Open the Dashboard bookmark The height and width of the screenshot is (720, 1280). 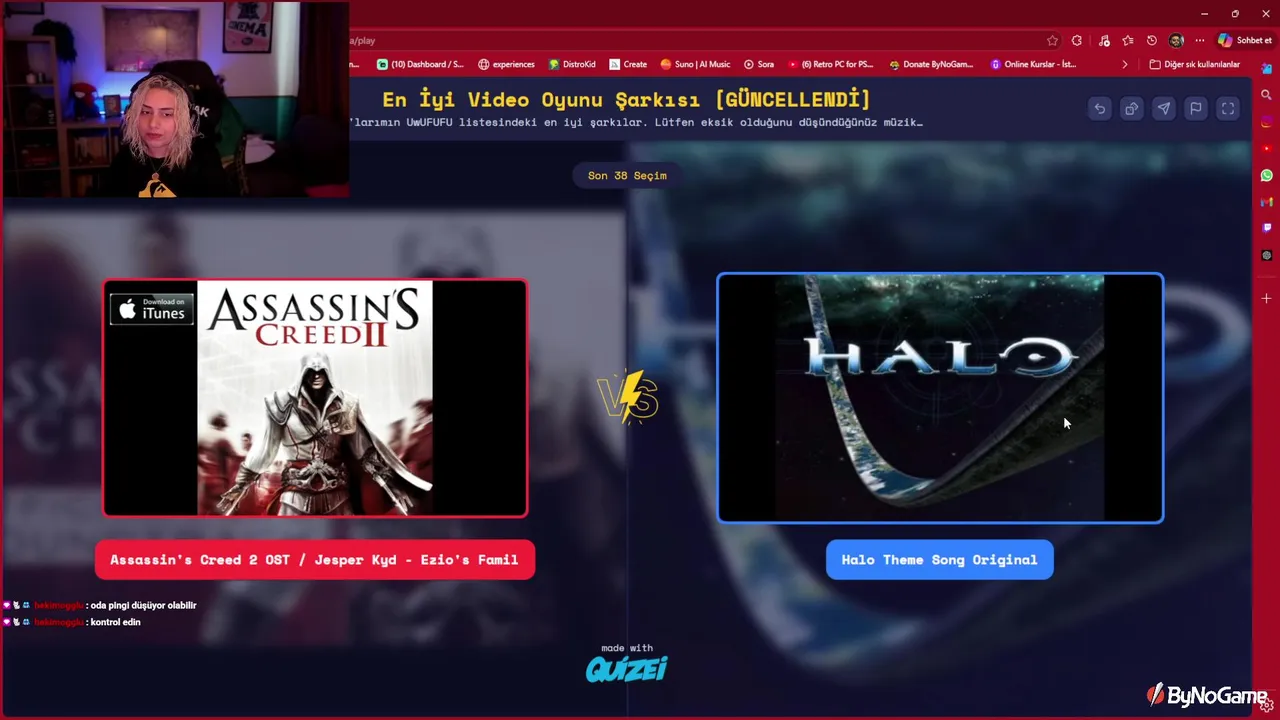pyautogui.click(x=420, y=64)
